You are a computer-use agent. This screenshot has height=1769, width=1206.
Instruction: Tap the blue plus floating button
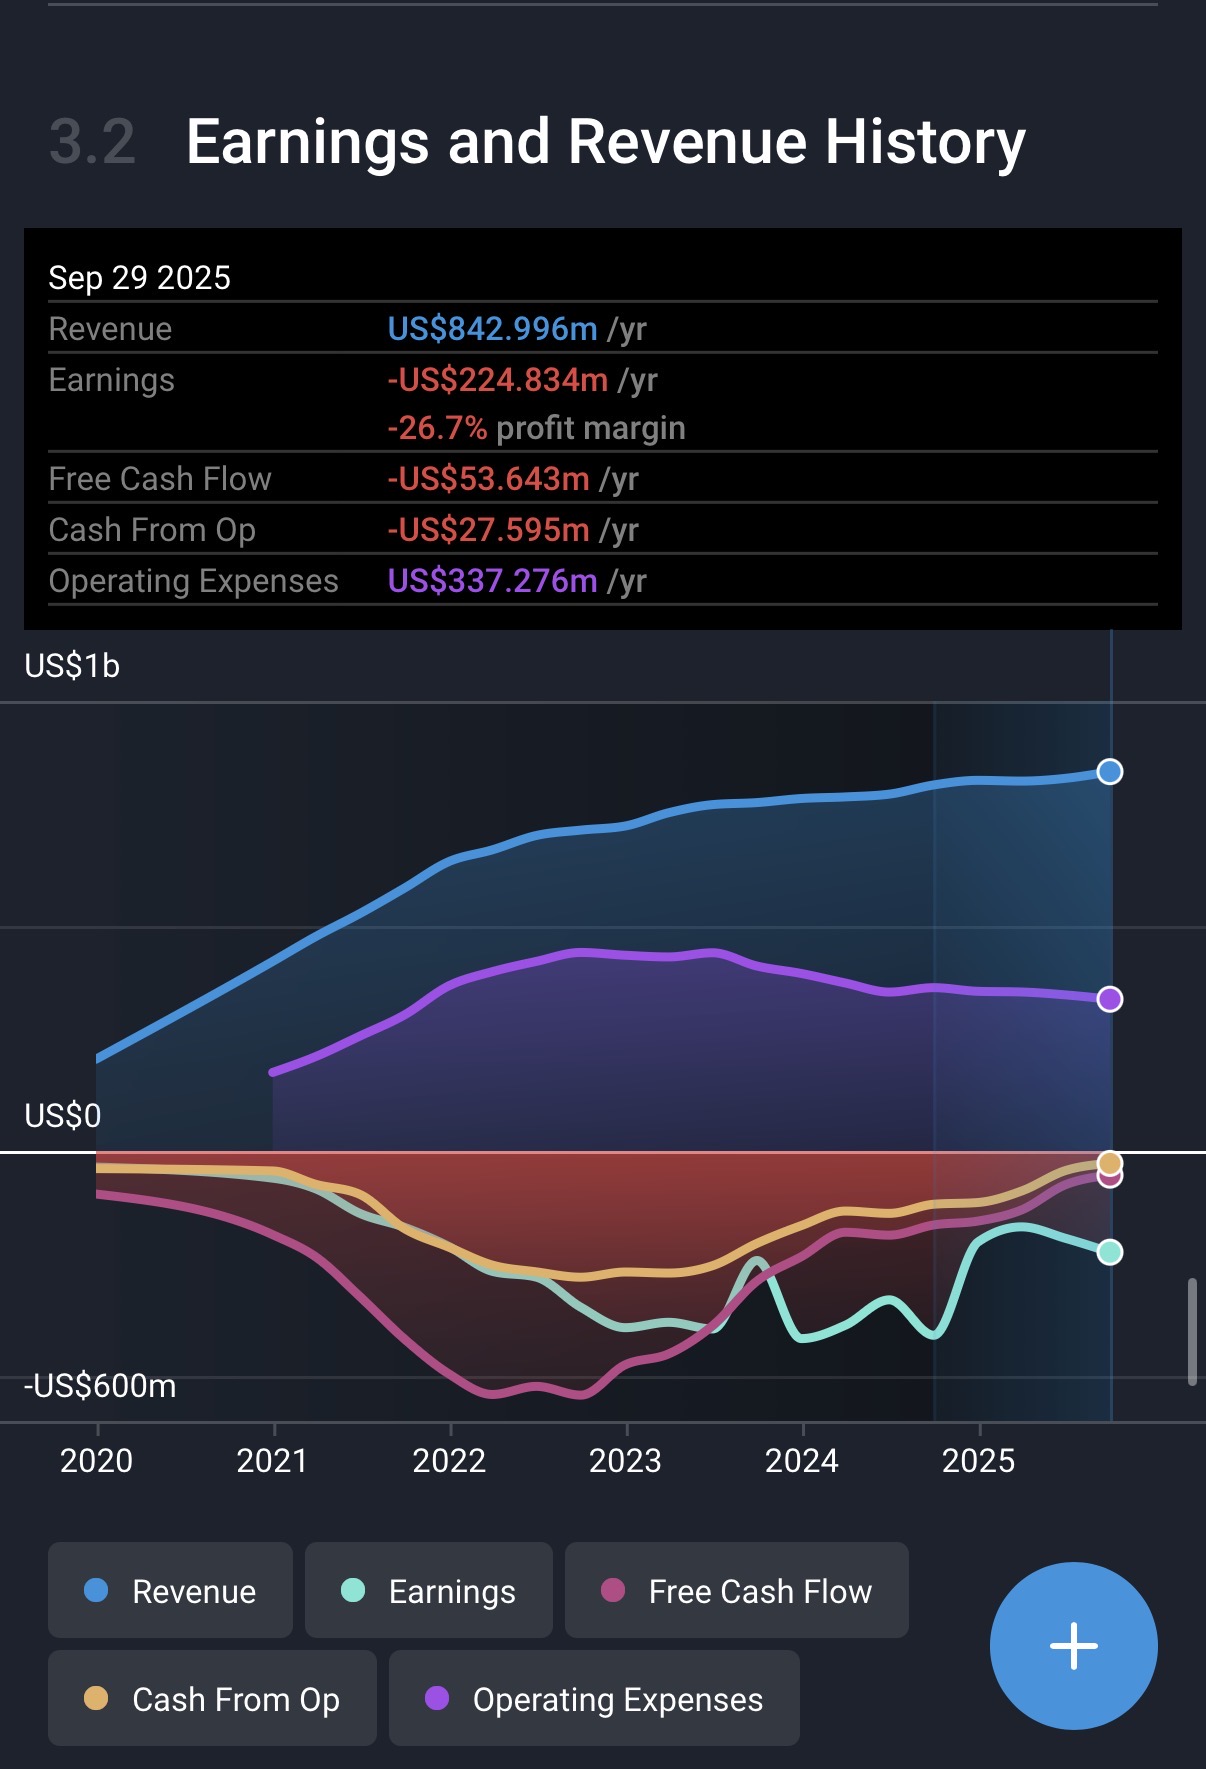click(x=1073, y=1645)
